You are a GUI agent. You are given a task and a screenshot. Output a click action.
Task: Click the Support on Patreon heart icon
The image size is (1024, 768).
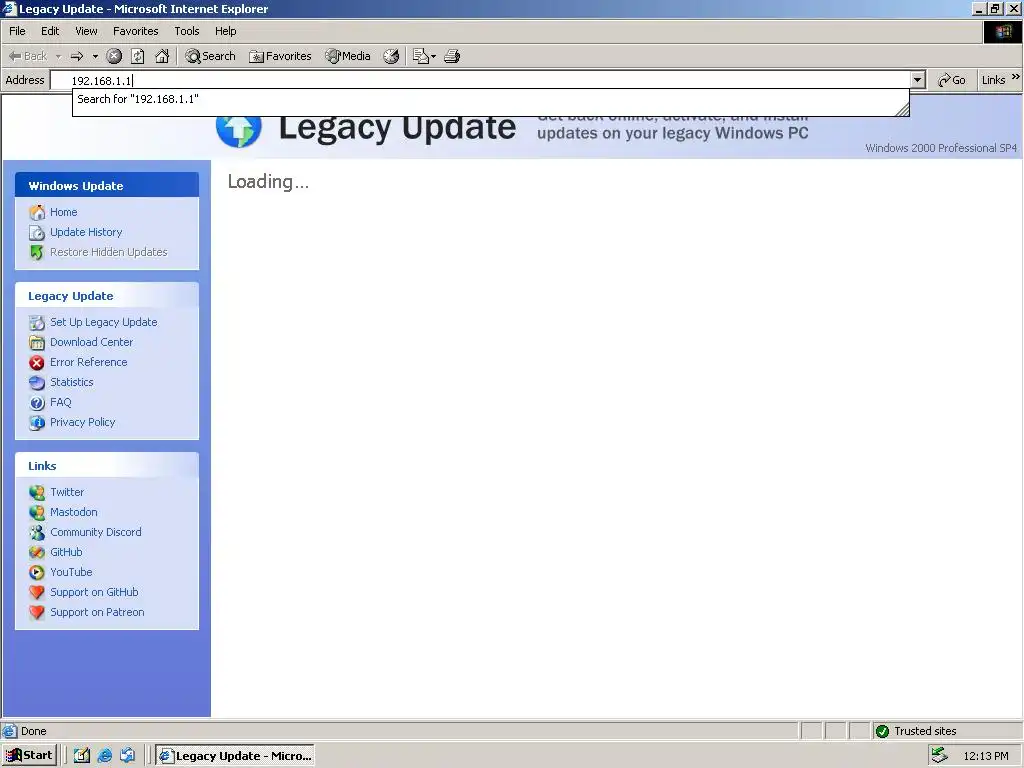[37, 613]
